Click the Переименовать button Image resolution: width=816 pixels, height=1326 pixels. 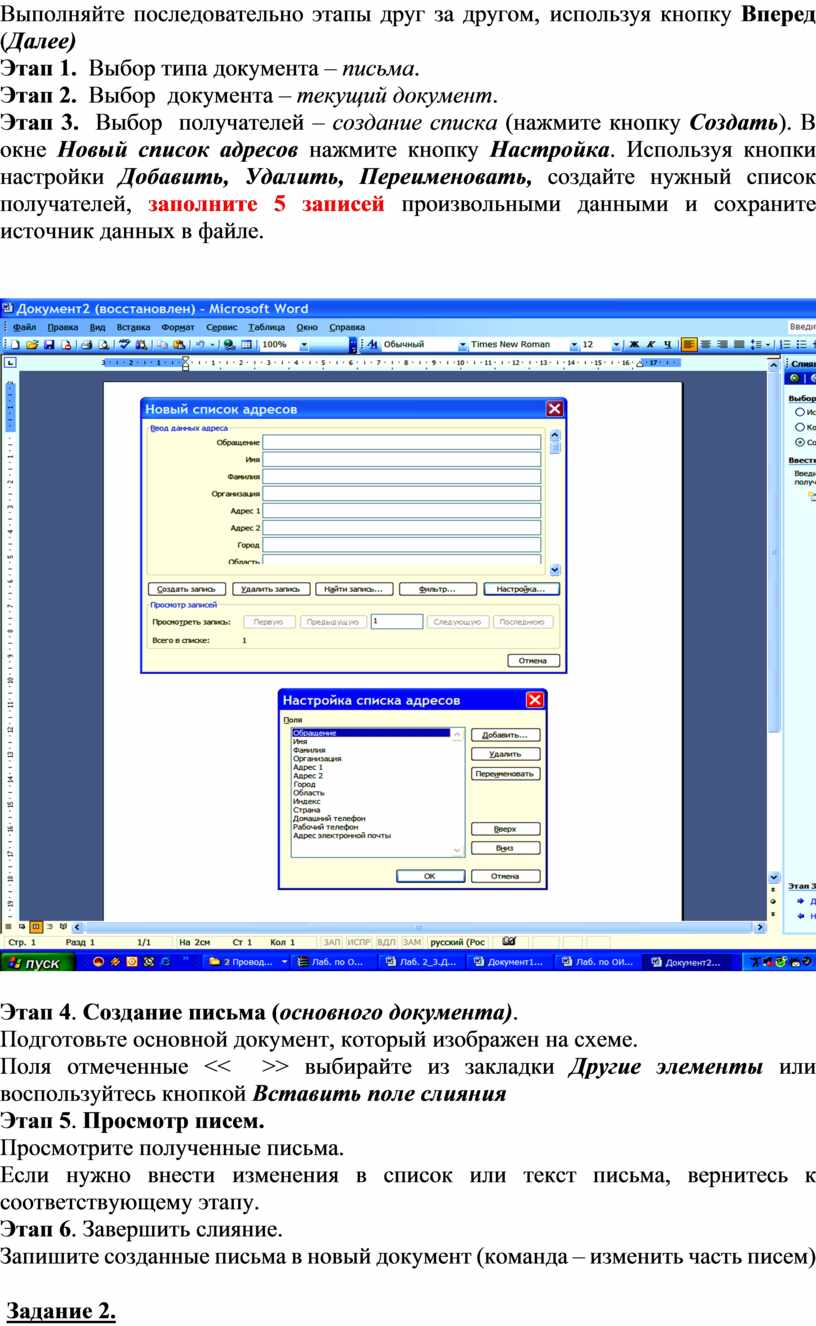click(505, 773)
